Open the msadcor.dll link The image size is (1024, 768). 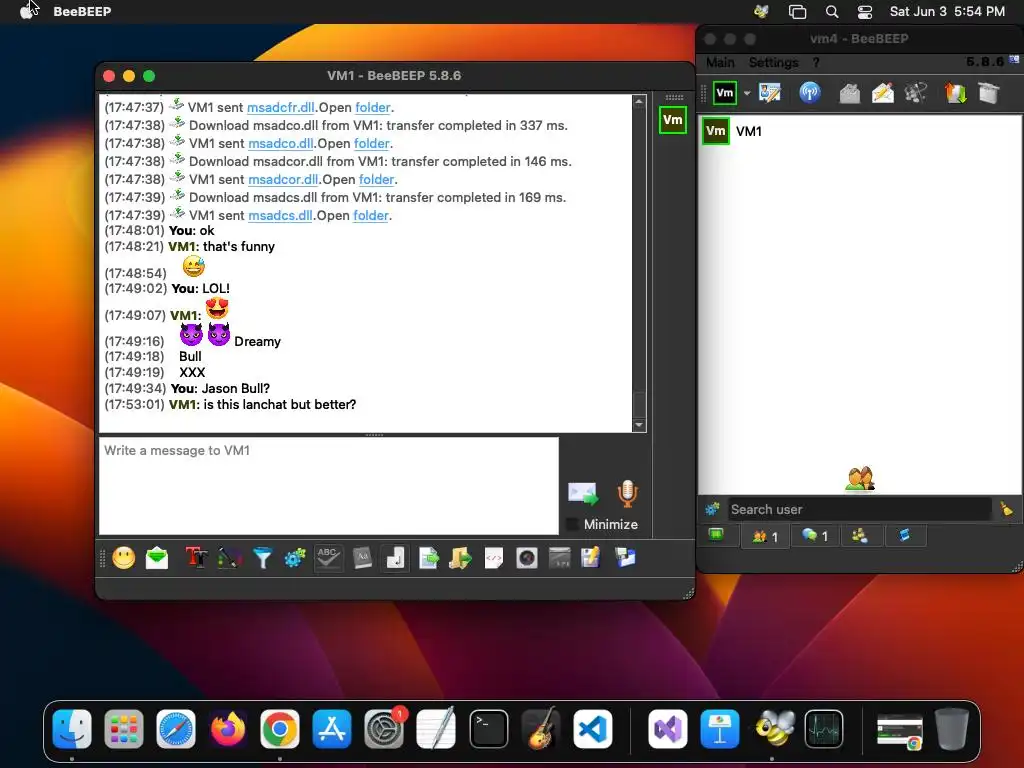[283, 179]
